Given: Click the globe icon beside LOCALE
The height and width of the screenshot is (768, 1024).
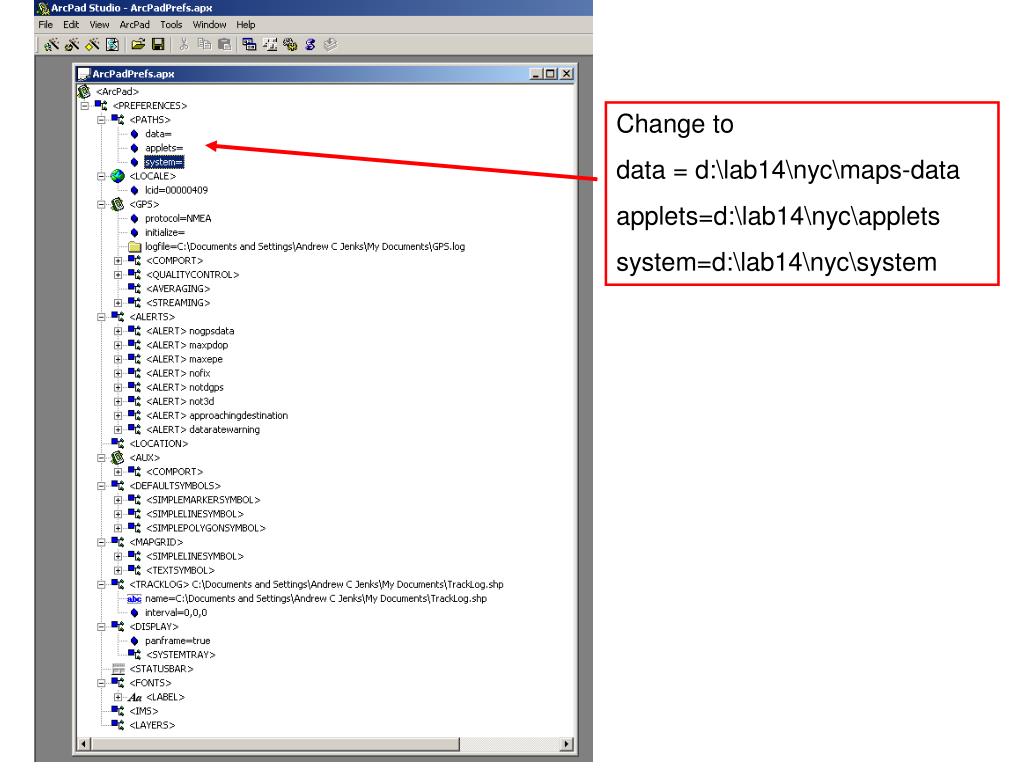Looking at the screenshot, I should (118, 176).
